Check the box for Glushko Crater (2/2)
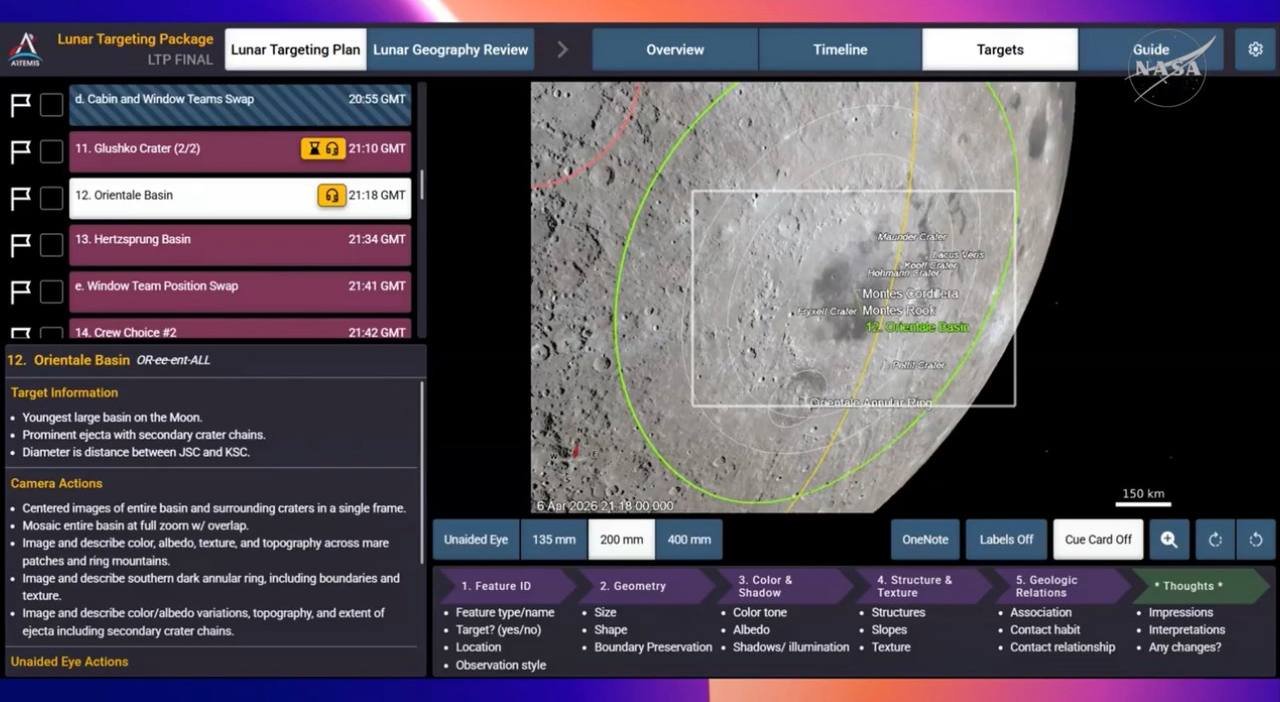Image resolution: width=1280 pixels, height=702 pixels. point(51,151)
